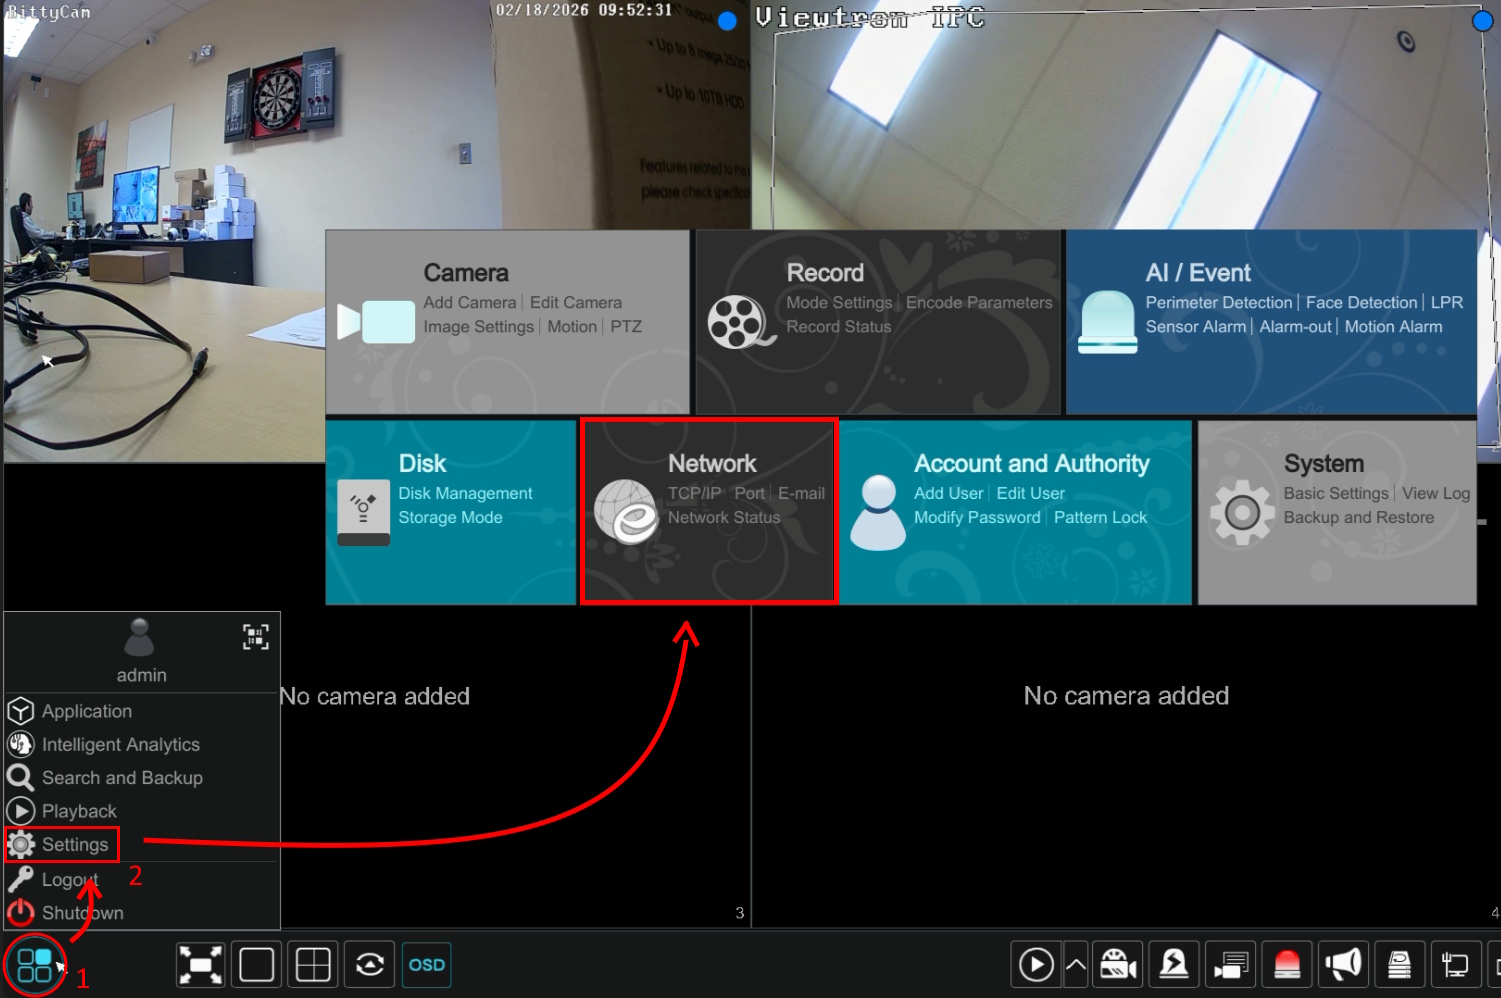
Task: Trigger the red manual alarm icon
Action: tap(1287, 965)
